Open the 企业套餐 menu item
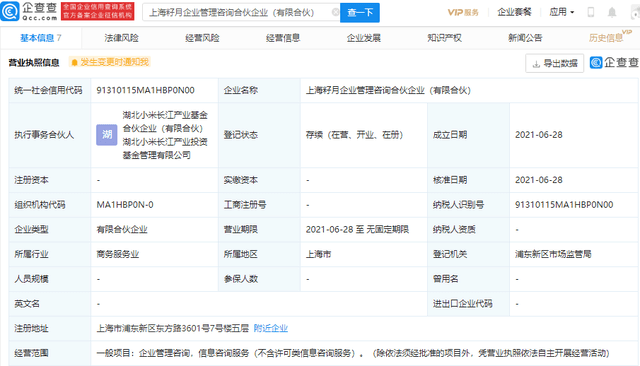The width and height of the screenshot is (640, 366). (x=514, y=12)
